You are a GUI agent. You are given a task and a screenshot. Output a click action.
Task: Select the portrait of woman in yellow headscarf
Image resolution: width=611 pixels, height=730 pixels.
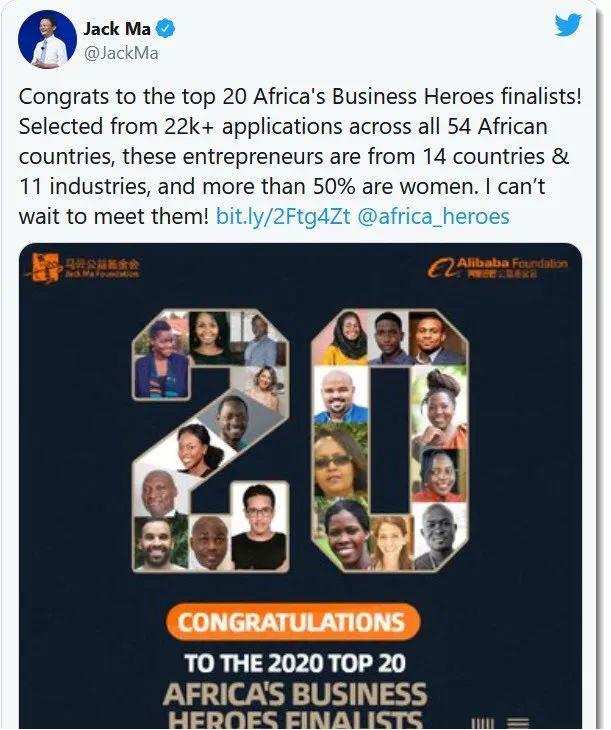343,339
